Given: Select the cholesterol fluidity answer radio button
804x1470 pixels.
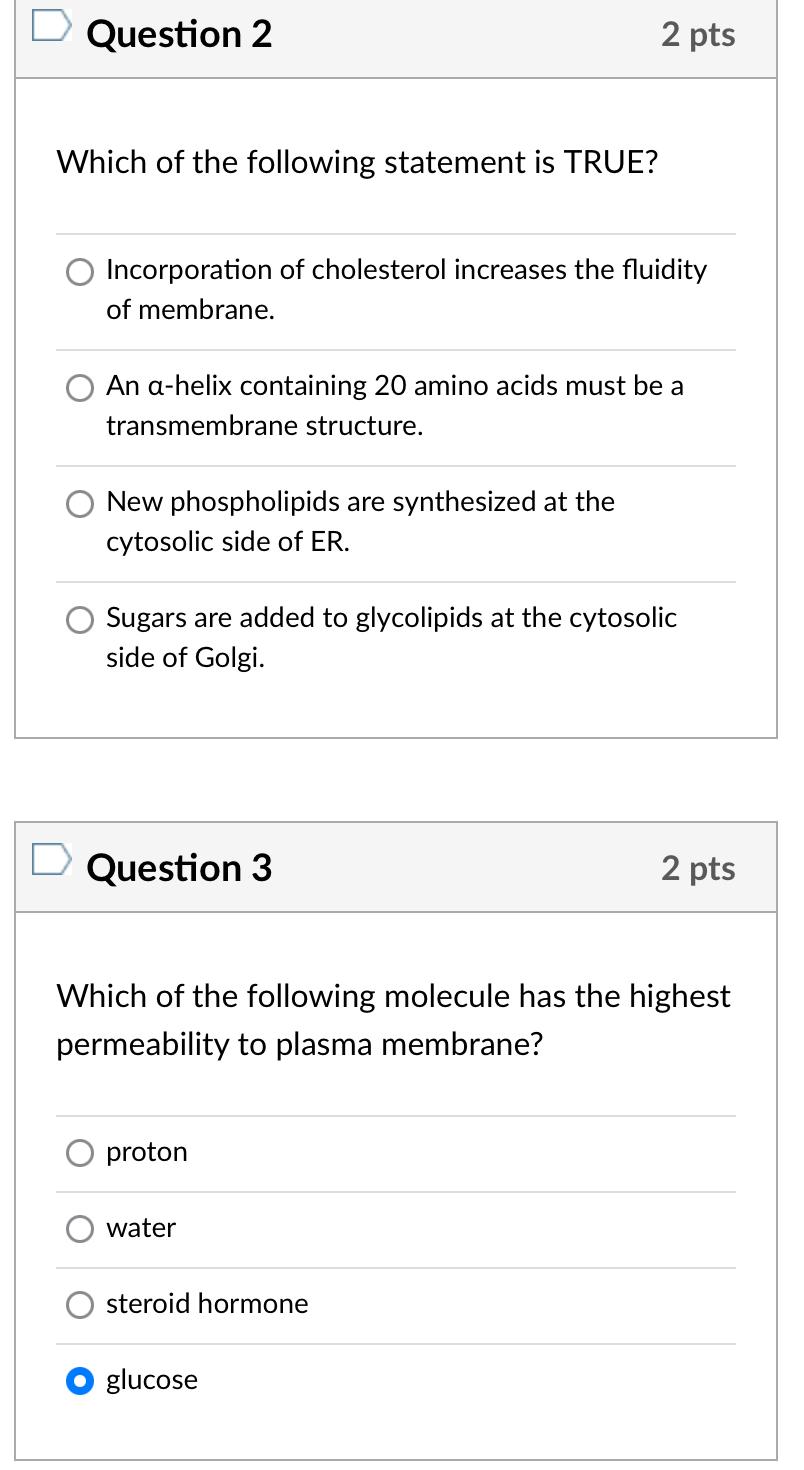Looking at the screenshot, I should (x=79, y=271).
